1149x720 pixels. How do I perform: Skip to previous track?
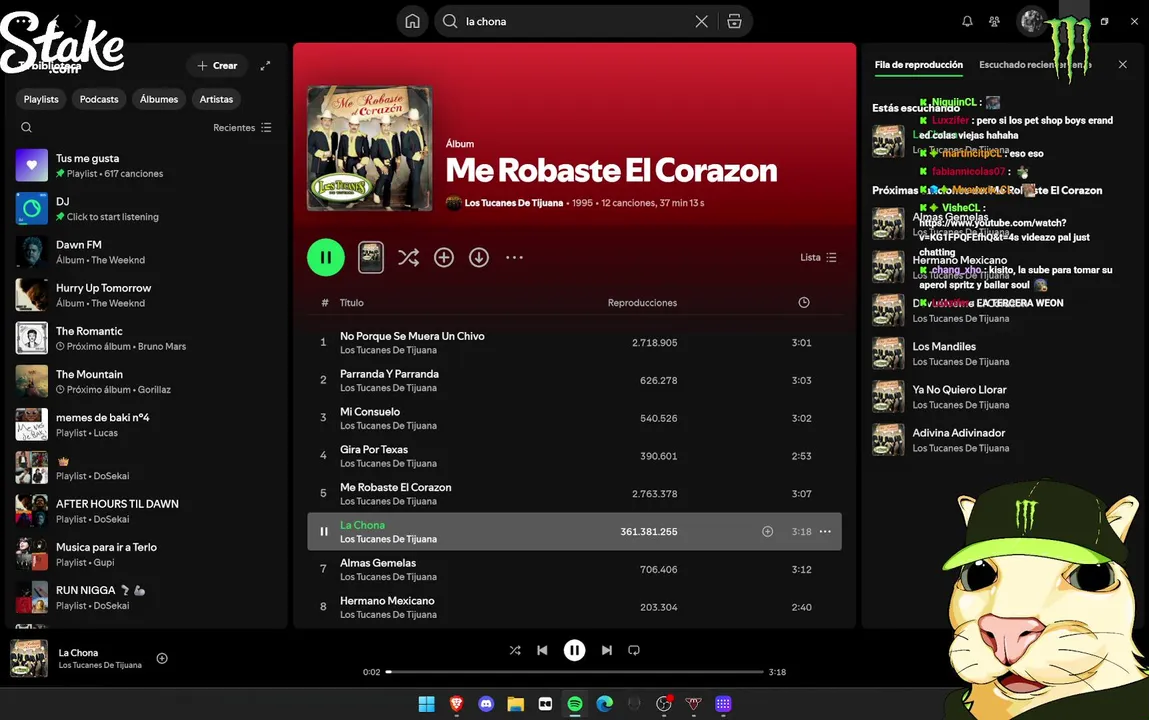[542, 650]
